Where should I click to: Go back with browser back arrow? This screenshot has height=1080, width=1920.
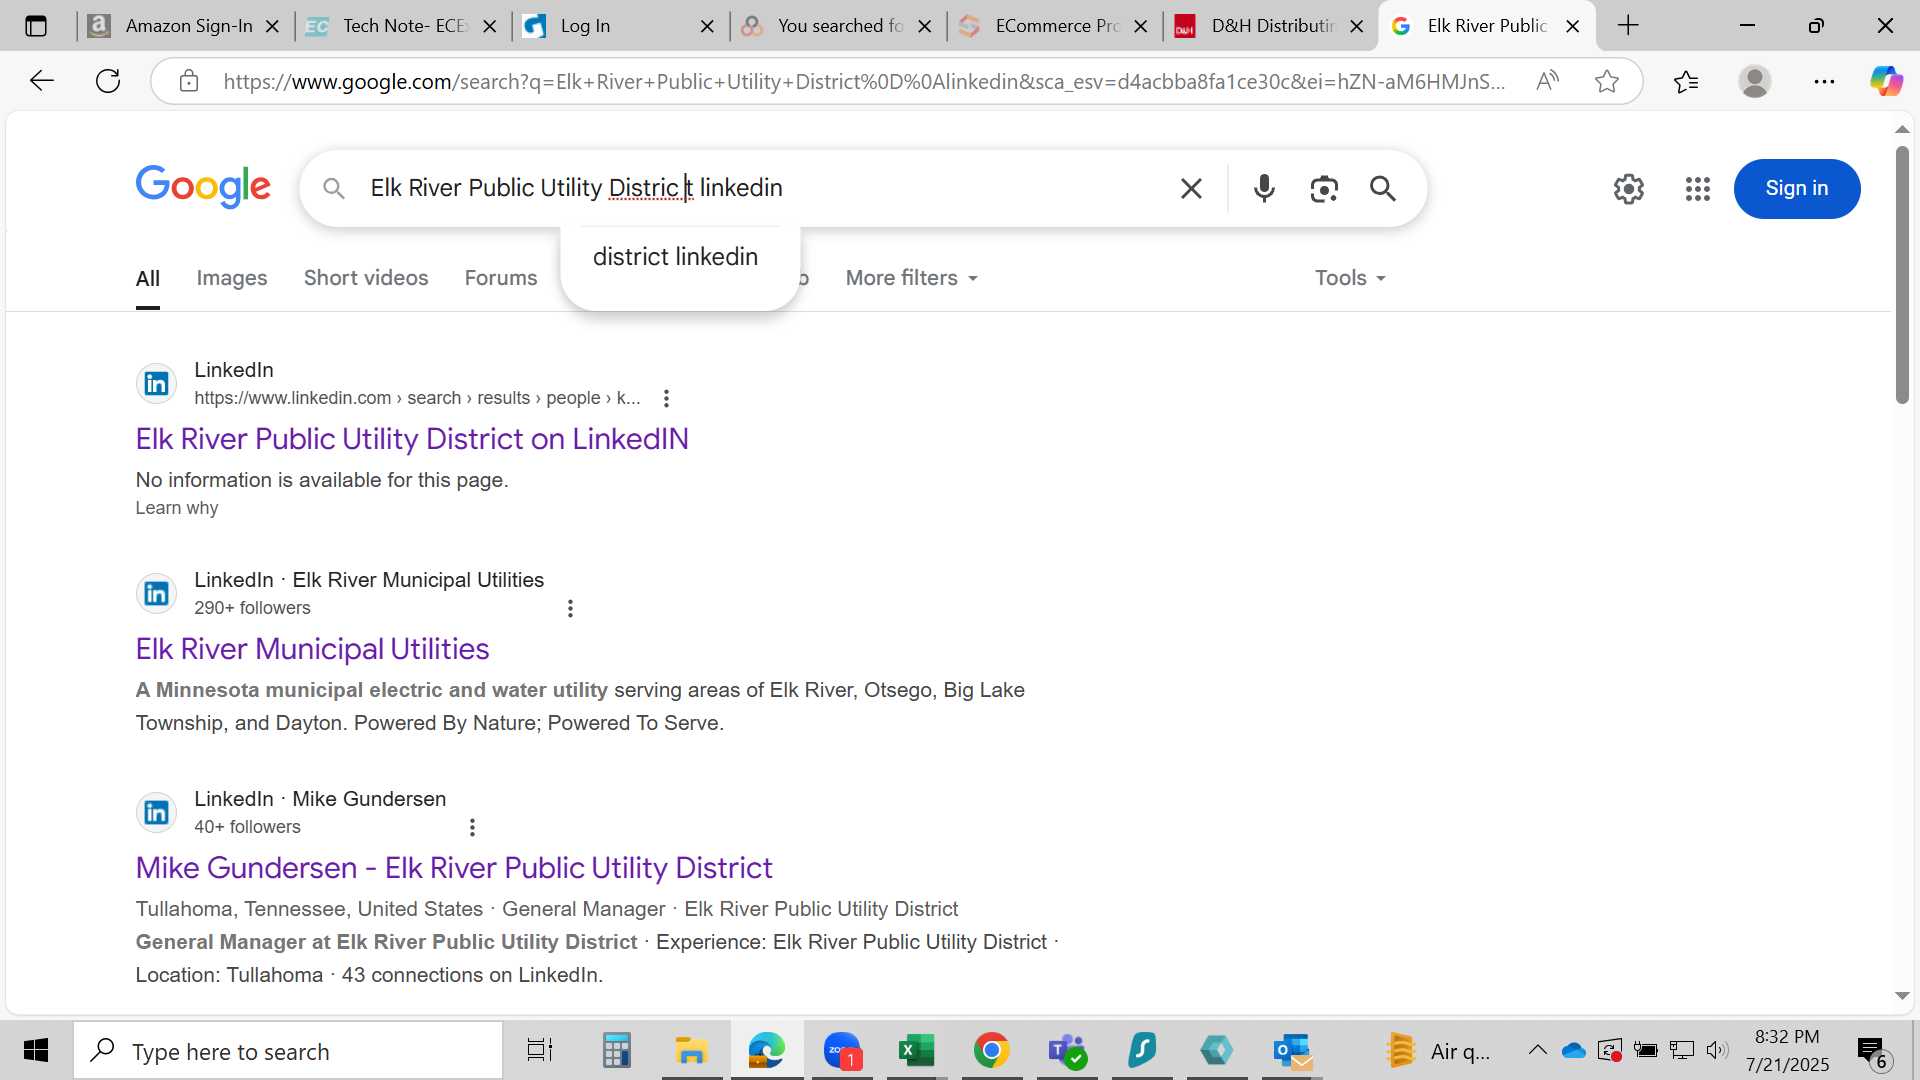(41, 81)
